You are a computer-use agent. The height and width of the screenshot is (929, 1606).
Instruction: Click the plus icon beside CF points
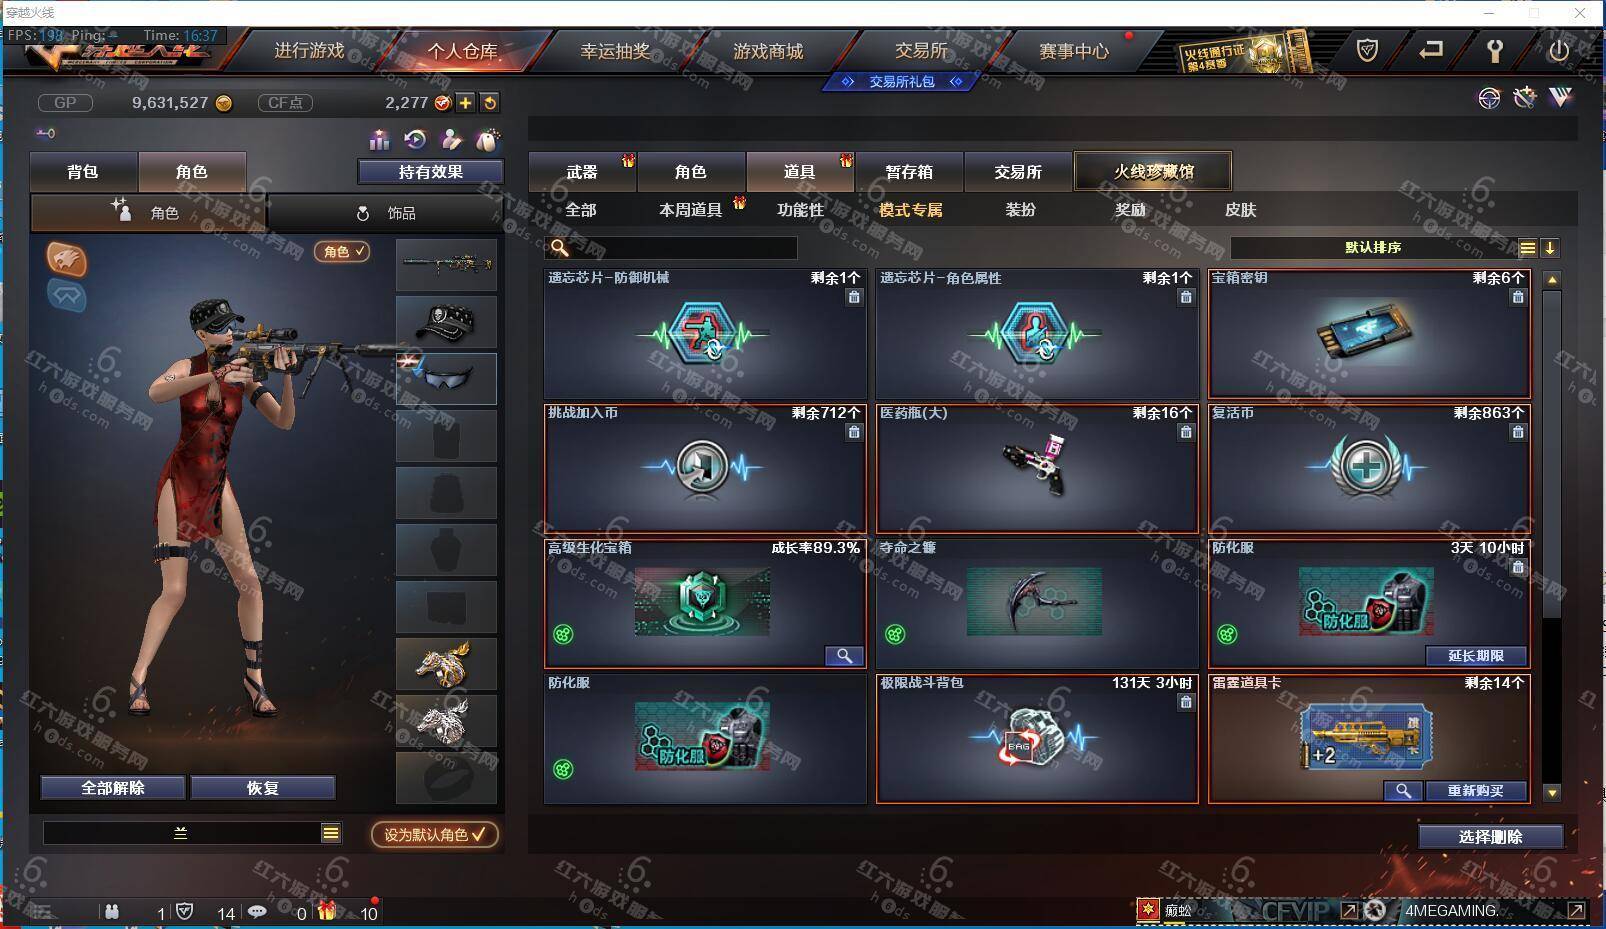pyautogui.click(x=466, y=102)
